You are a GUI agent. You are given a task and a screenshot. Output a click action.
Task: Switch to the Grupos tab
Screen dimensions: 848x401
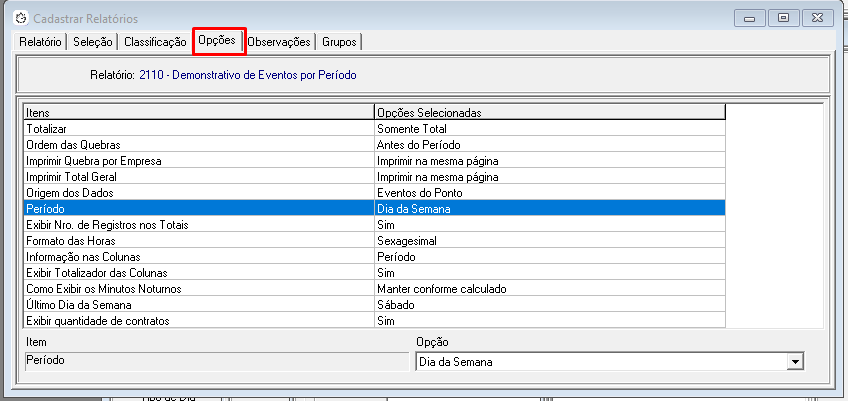[339, 42]
